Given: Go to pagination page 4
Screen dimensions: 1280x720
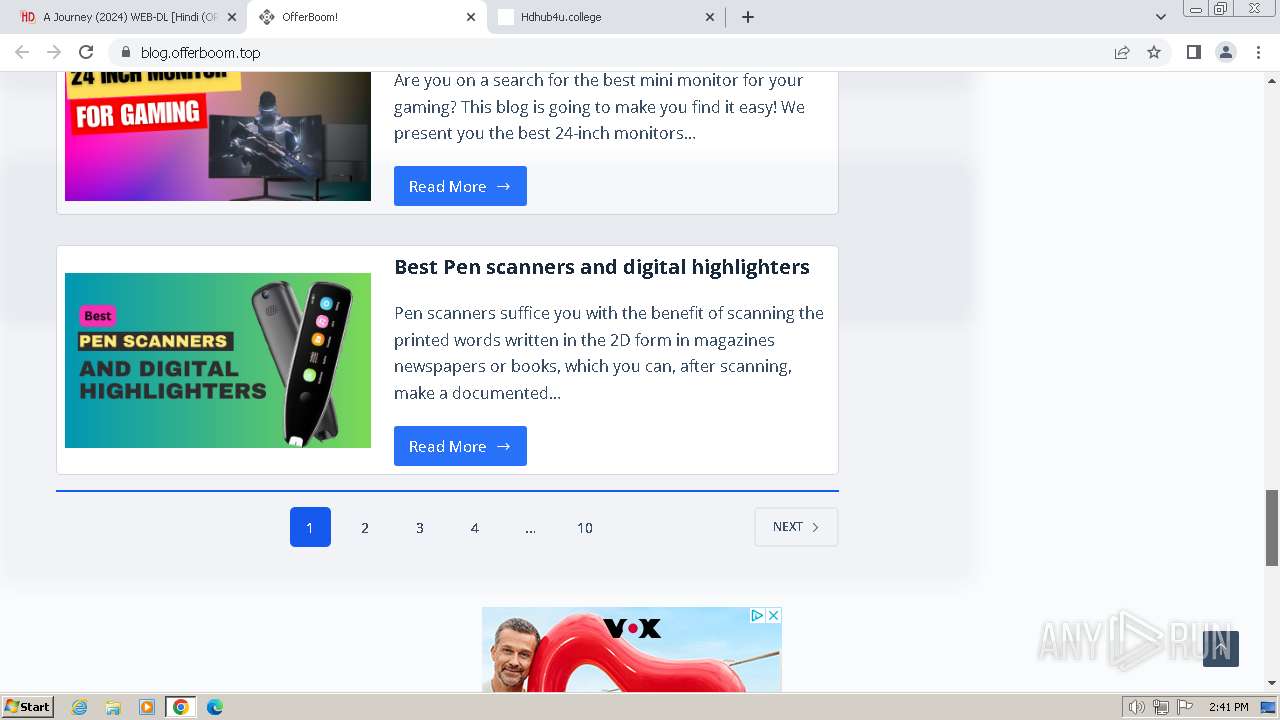Looking at the screenshot, I should [x=475, y=527].
